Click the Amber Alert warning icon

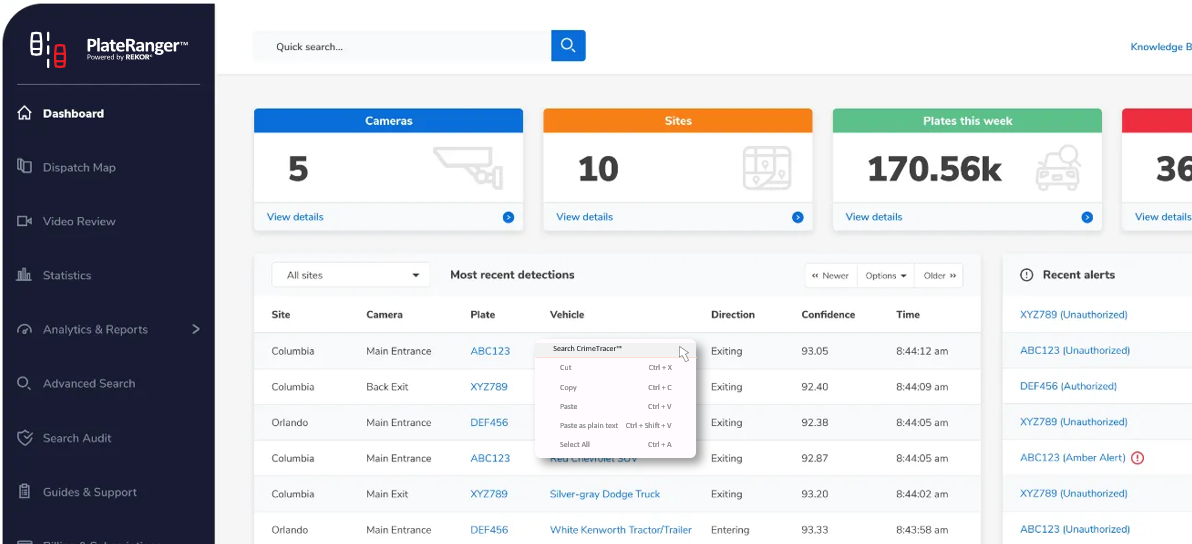pyautogui.click(x=1137, y=458)
